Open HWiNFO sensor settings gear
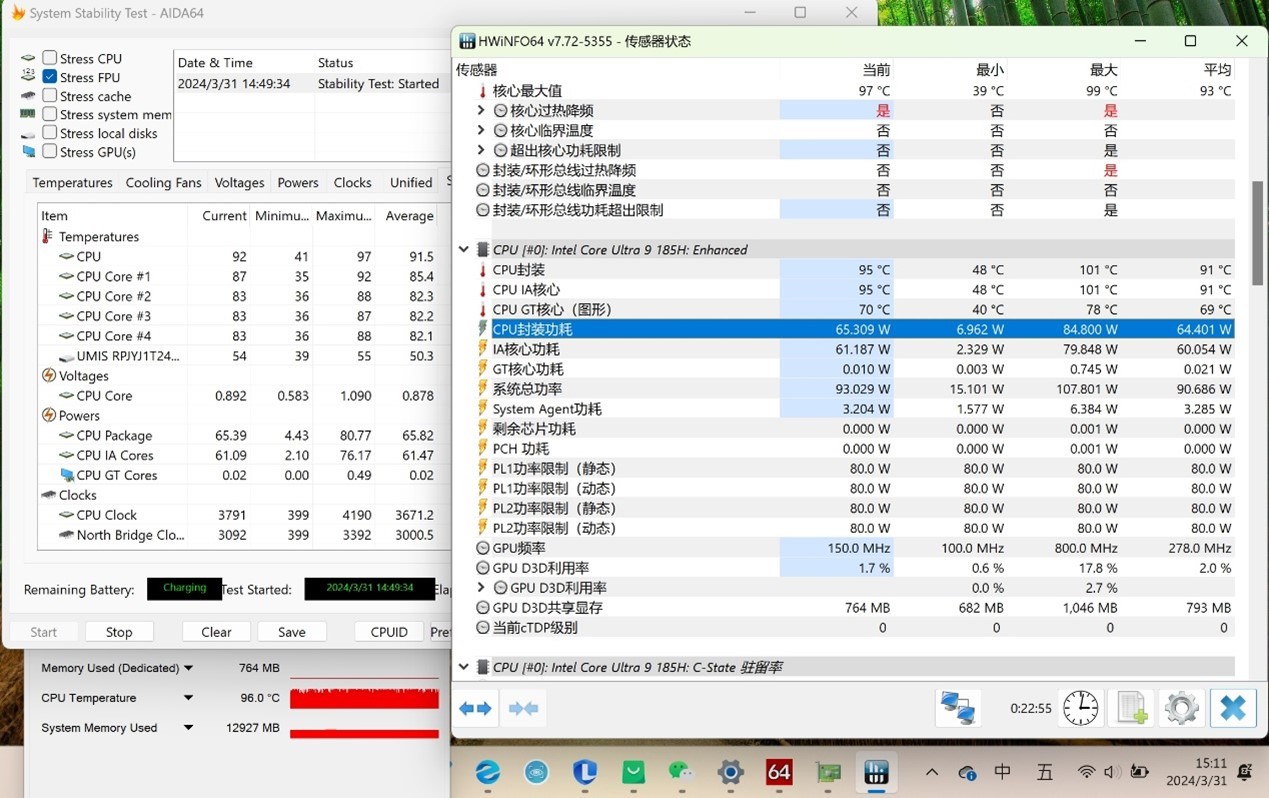The image size is (1269, 798). click(x=1182, y=708)
